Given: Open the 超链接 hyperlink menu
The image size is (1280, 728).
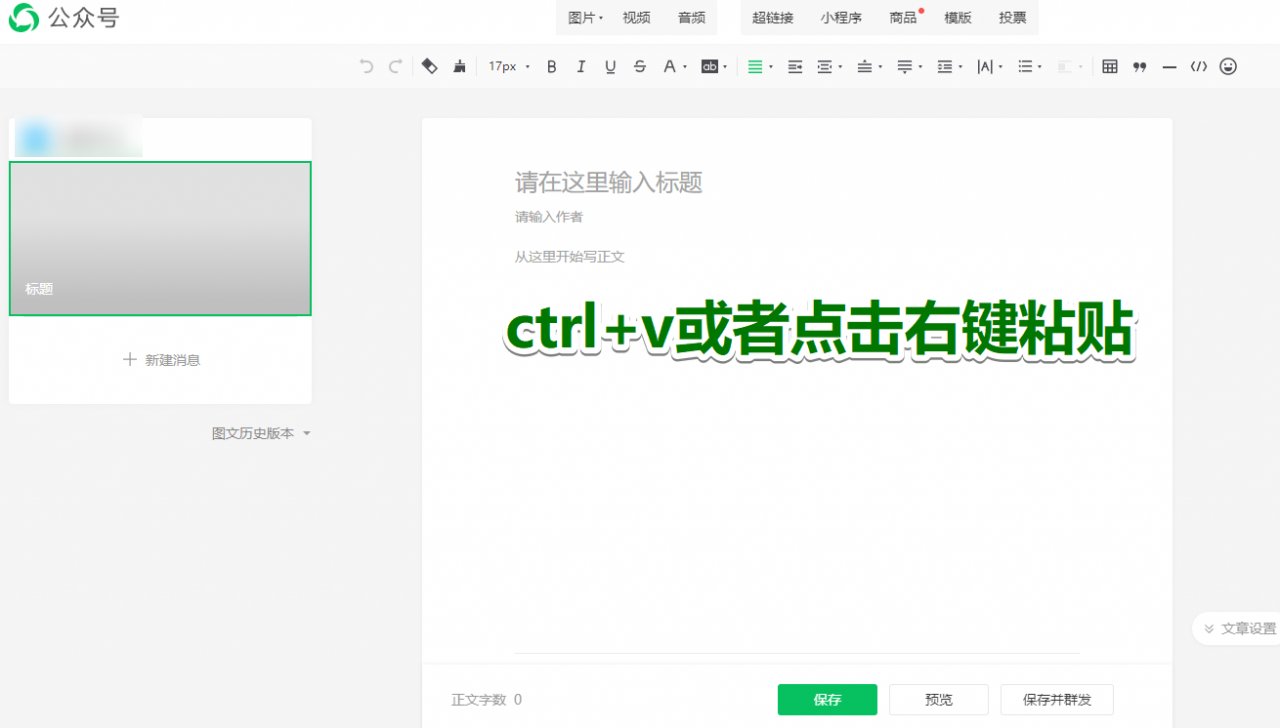Looking at the screenshot, I should tap(773, 17).
